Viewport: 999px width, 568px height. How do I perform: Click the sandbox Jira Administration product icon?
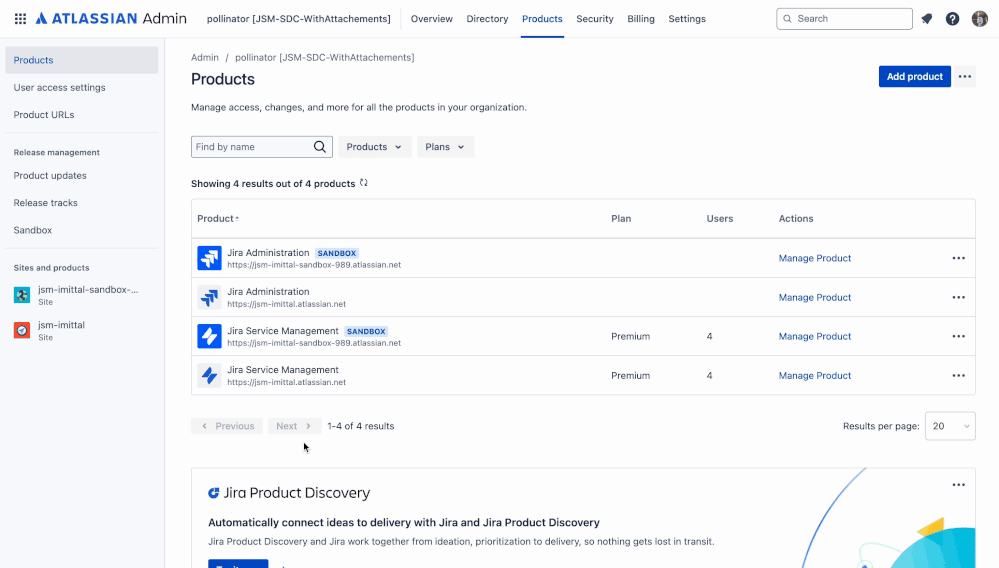click(x=209, y=258)
